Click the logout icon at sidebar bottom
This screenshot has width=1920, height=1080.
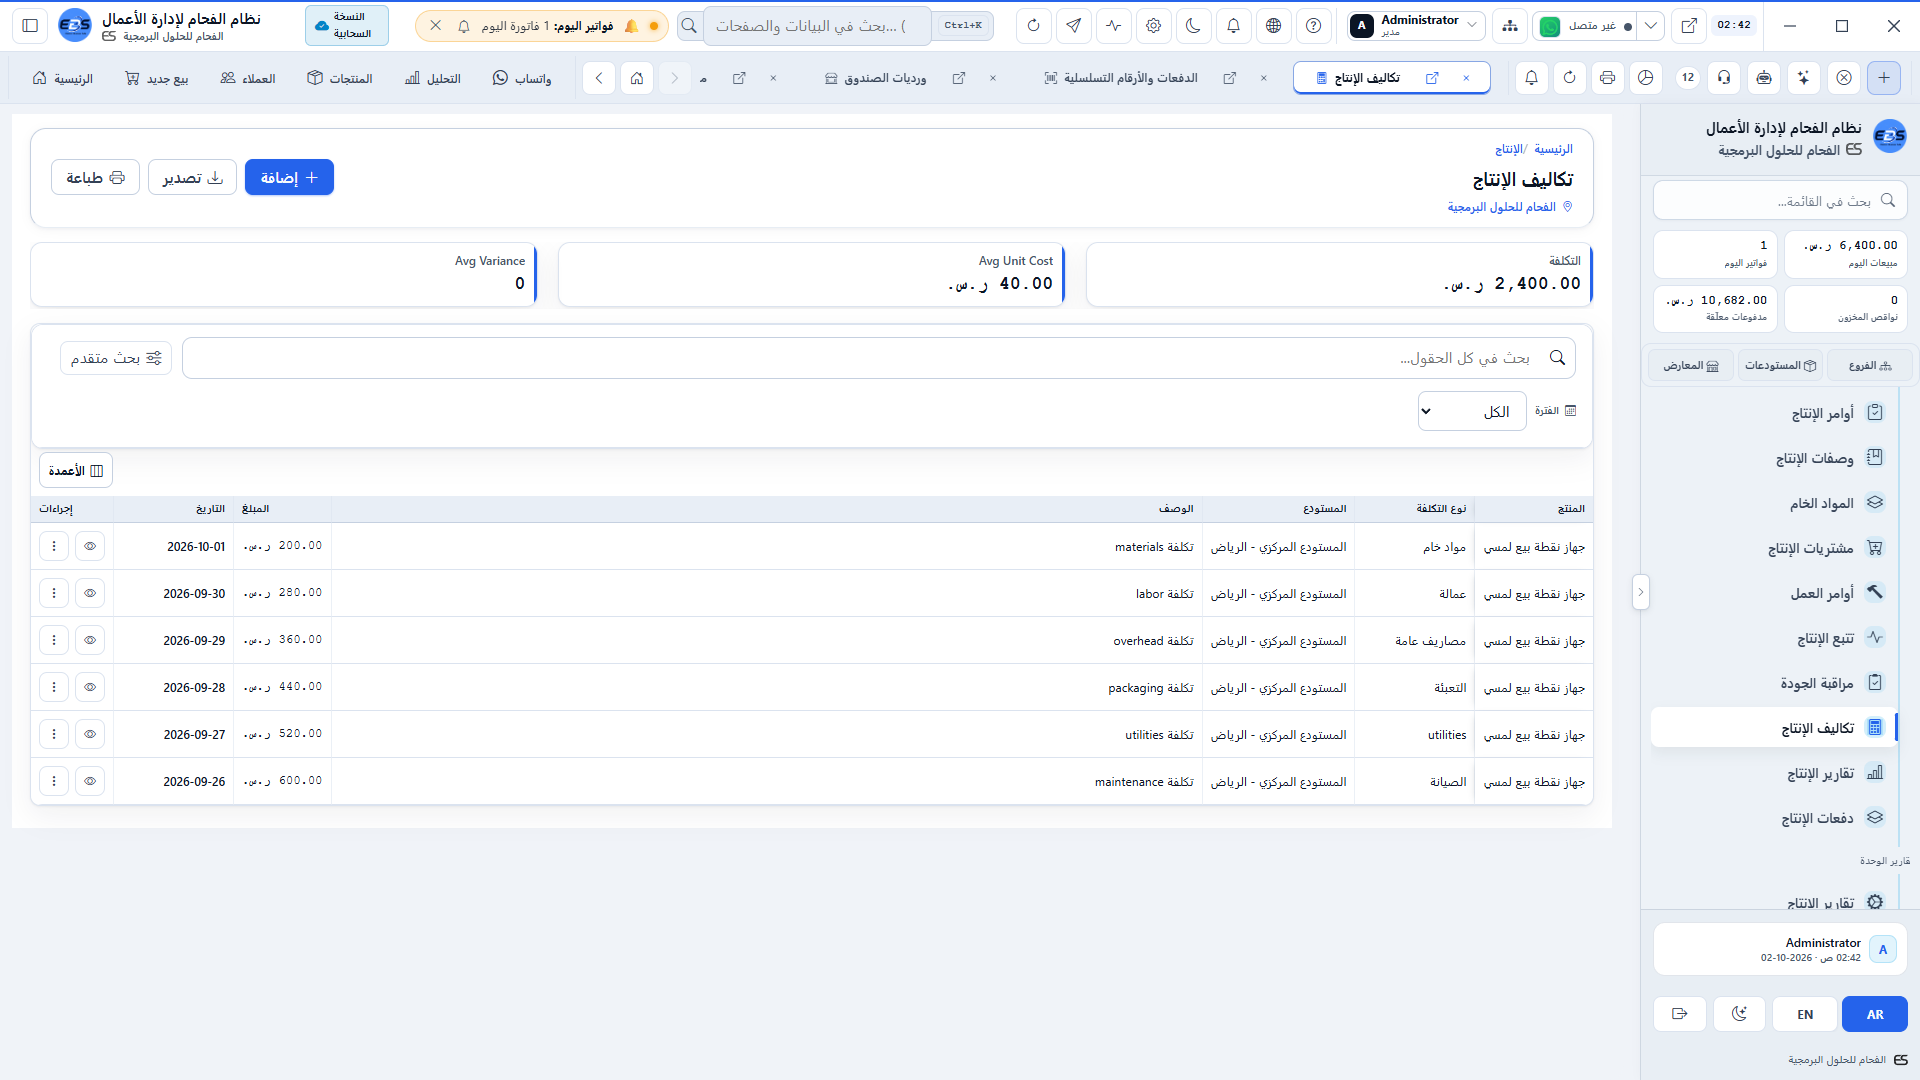coord(1680,1014)
